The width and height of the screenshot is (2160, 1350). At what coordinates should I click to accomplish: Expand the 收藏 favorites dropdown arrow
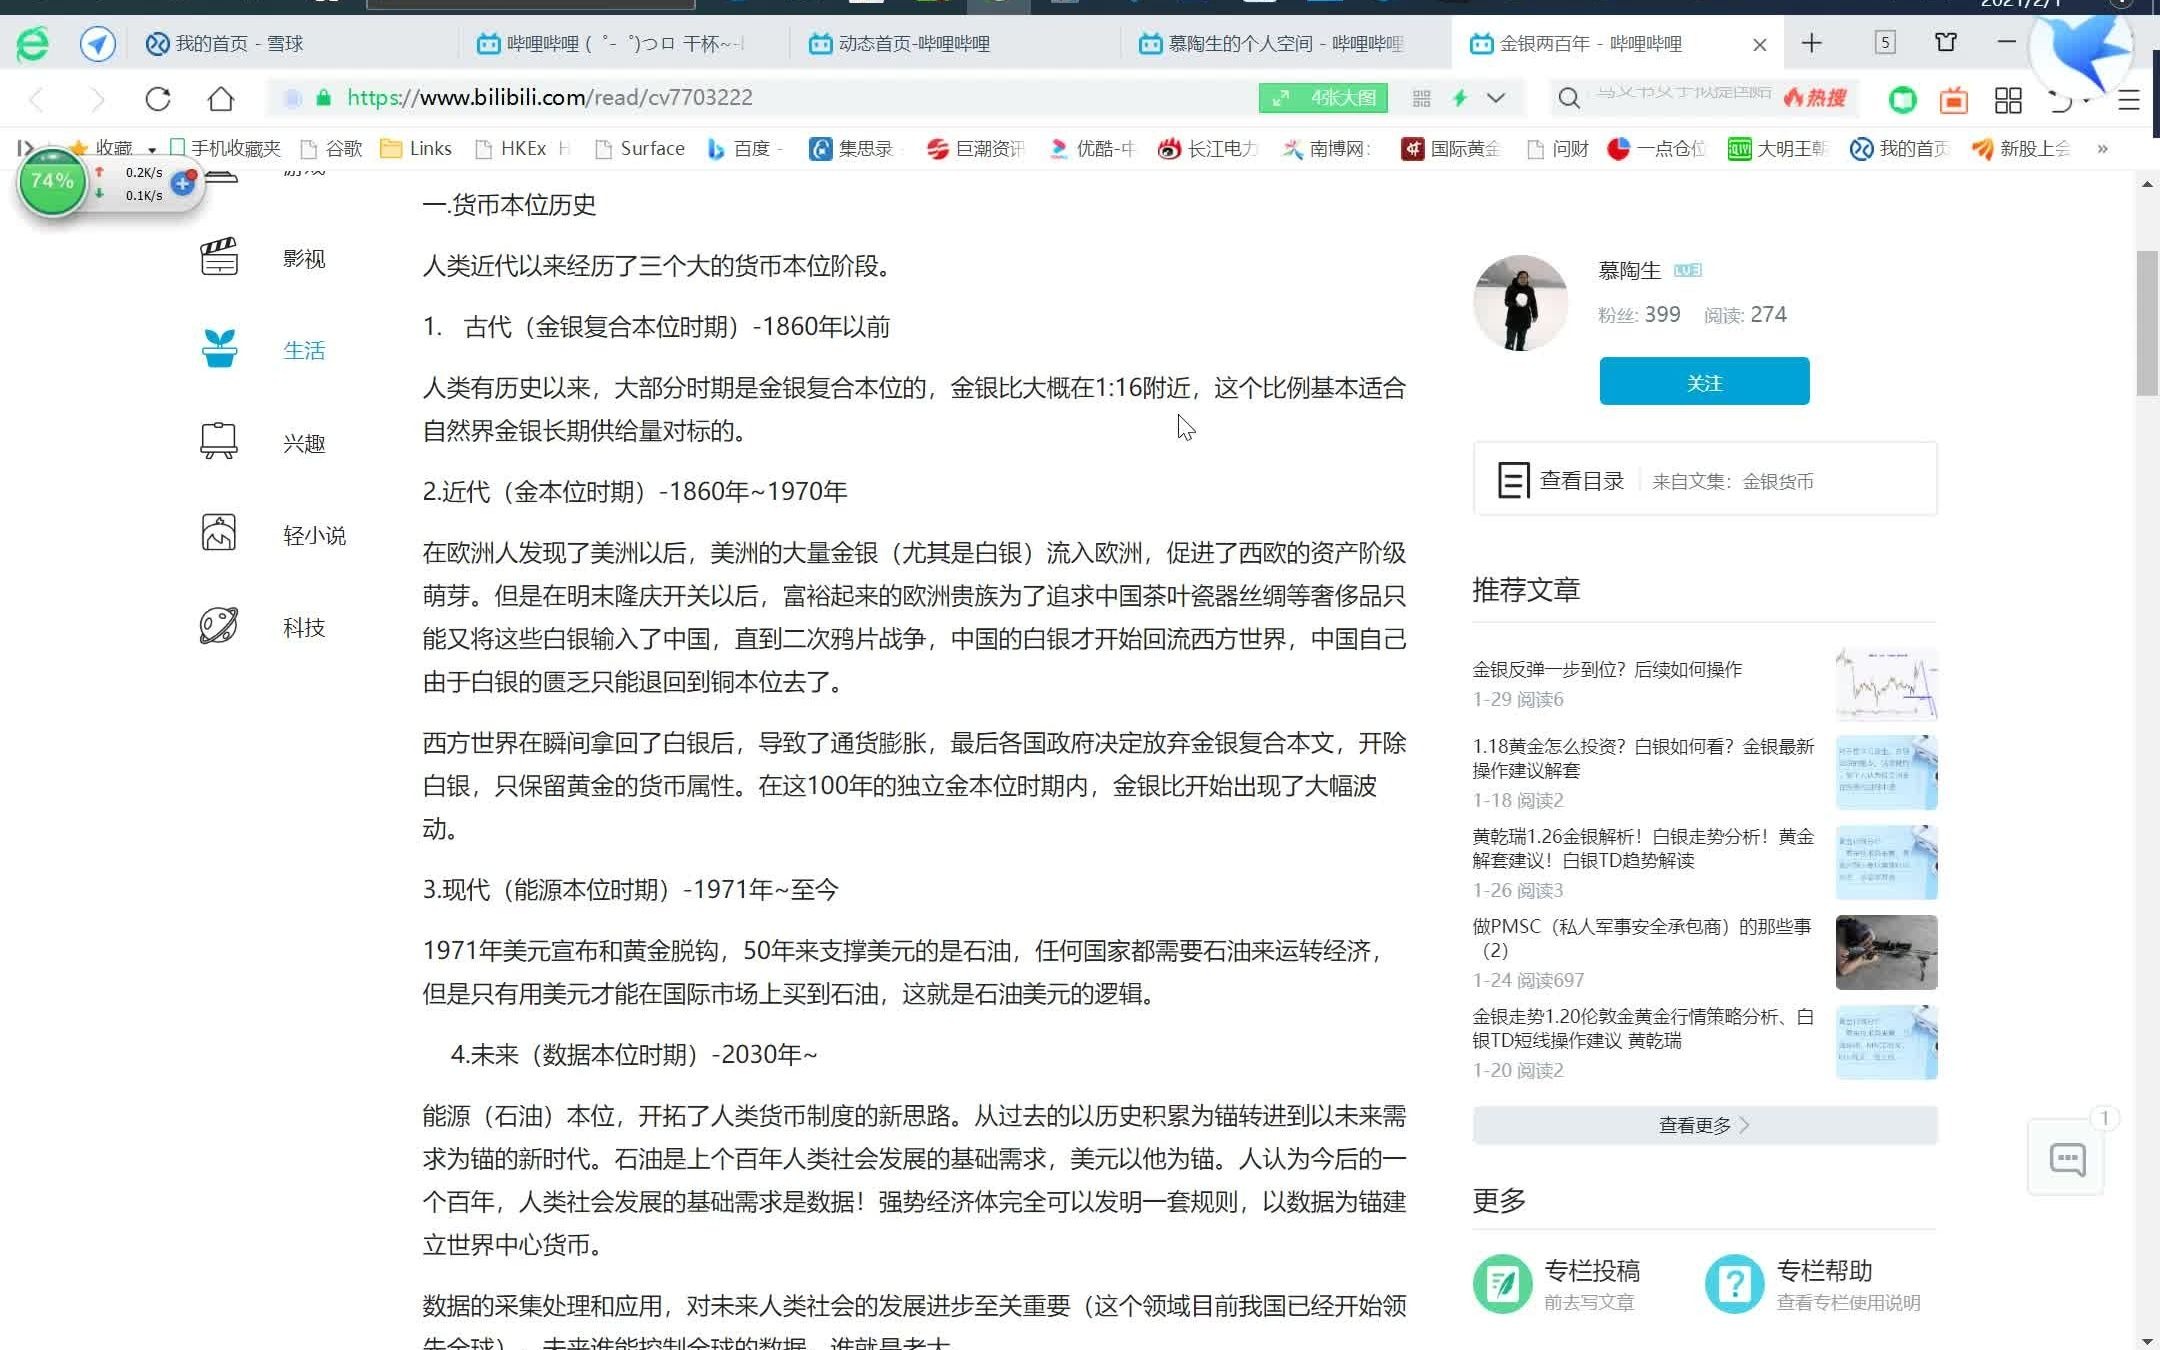coord(152,150)
